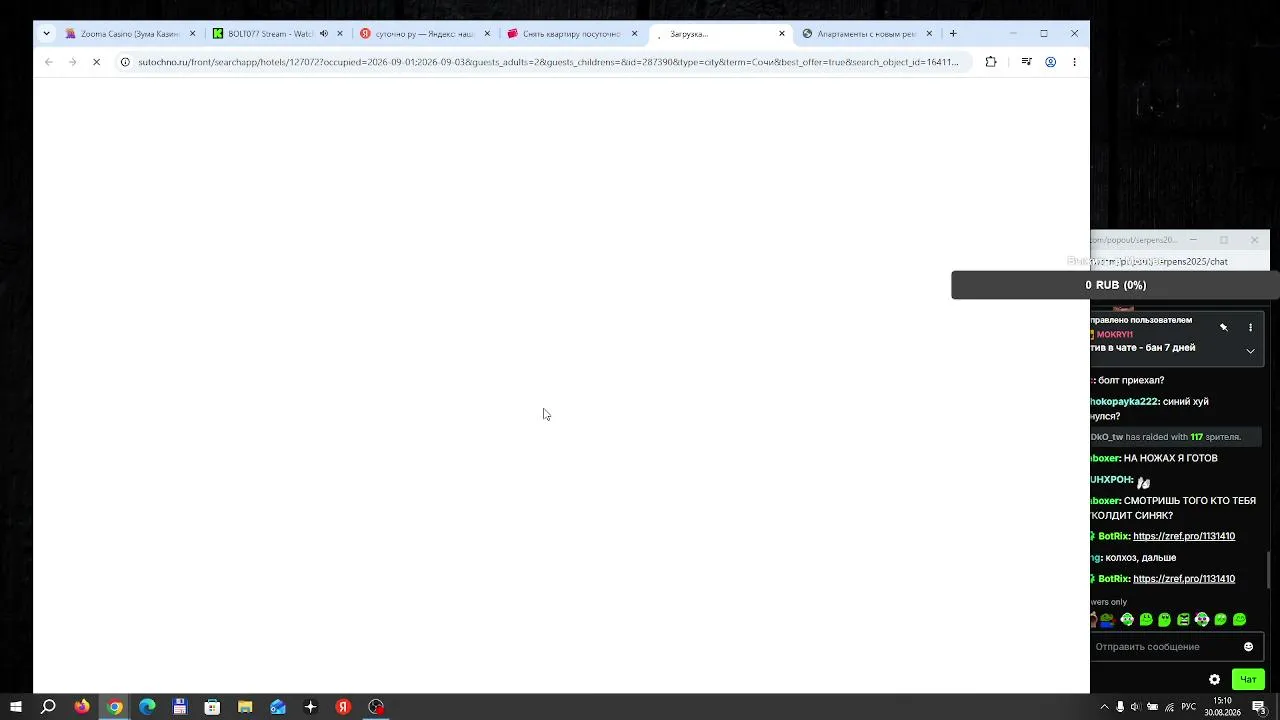The width and height of the screenshot is (1280, 720).
Task: Open the star-icon app in taskbar
Action: pos(310,707)
